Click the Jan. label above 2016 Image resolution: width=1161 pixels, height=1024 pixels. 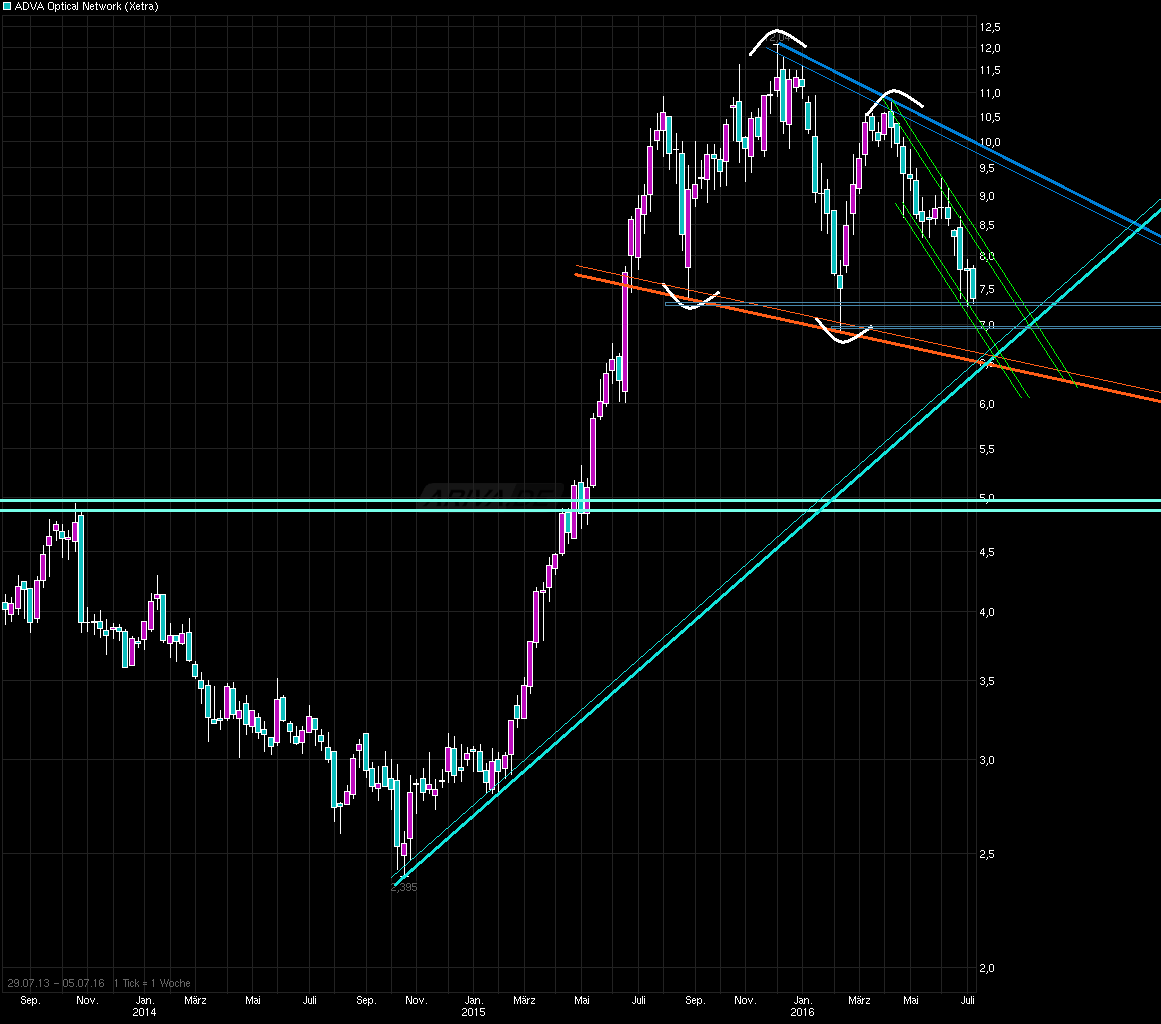click(803, 1000)
